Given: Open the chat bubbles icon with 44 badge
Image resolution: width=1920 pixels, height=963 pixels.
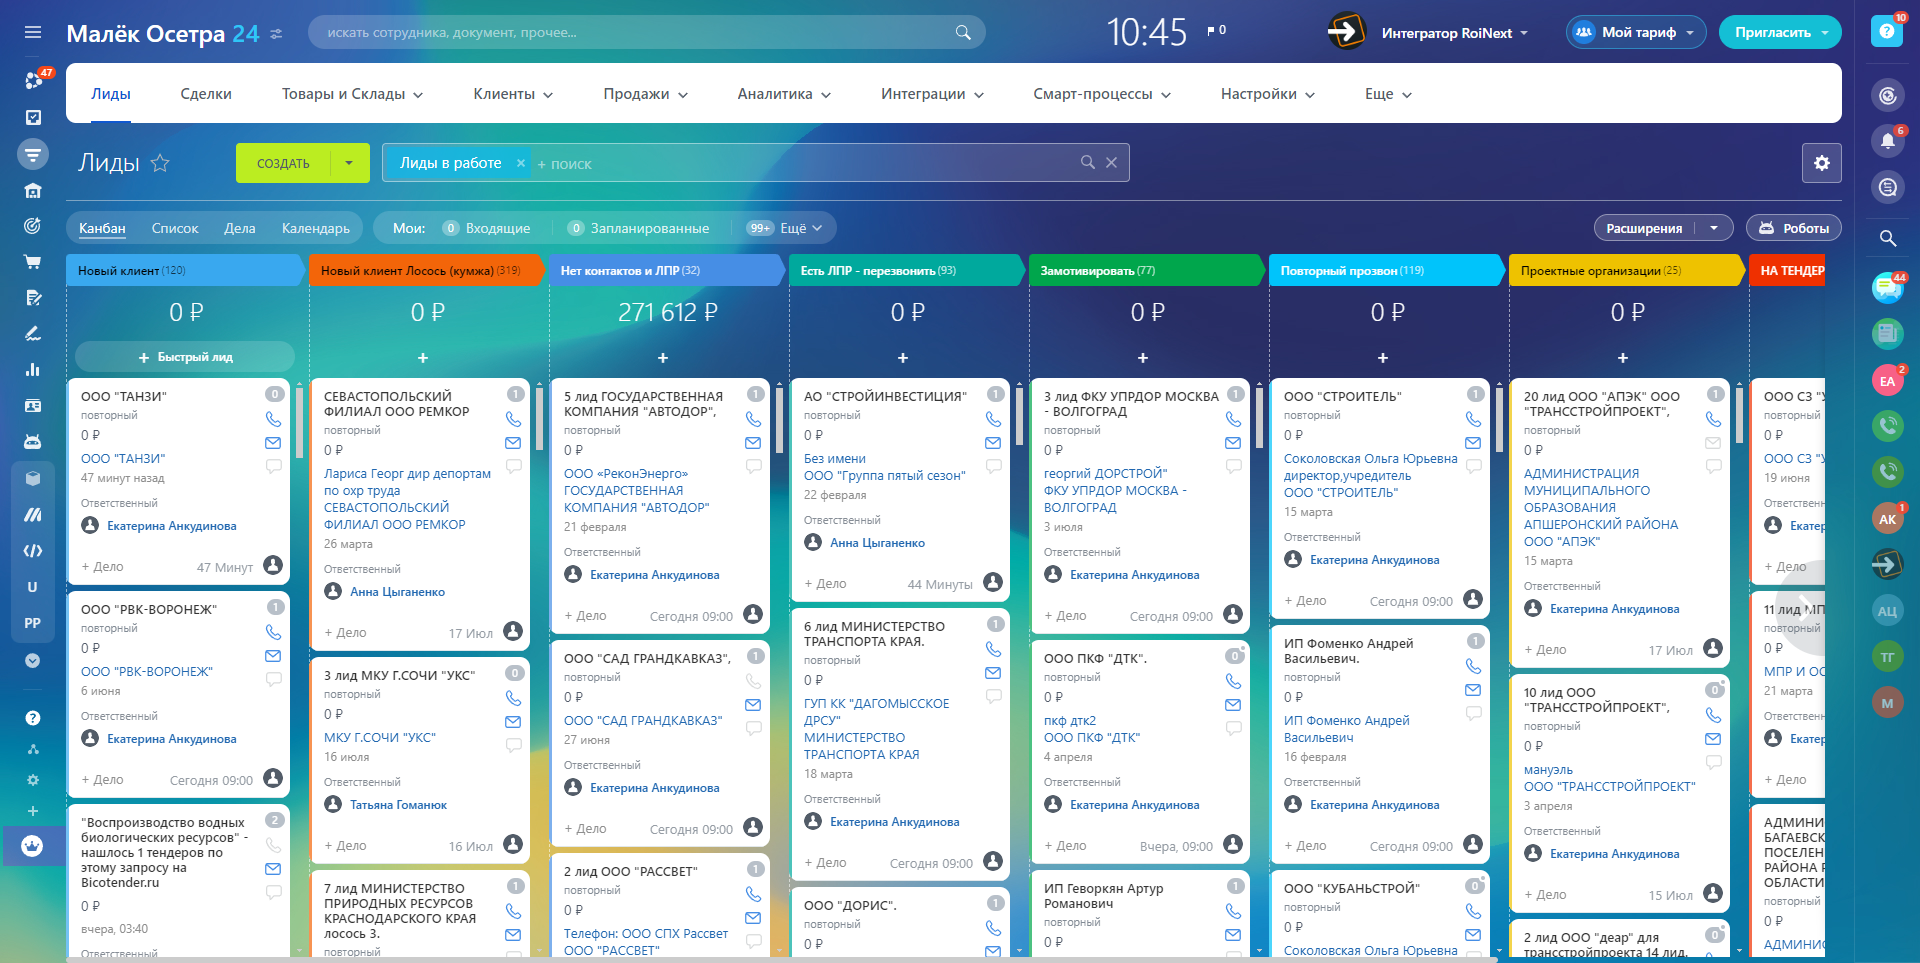Looking at the screenshot, I should (1887, 288).
